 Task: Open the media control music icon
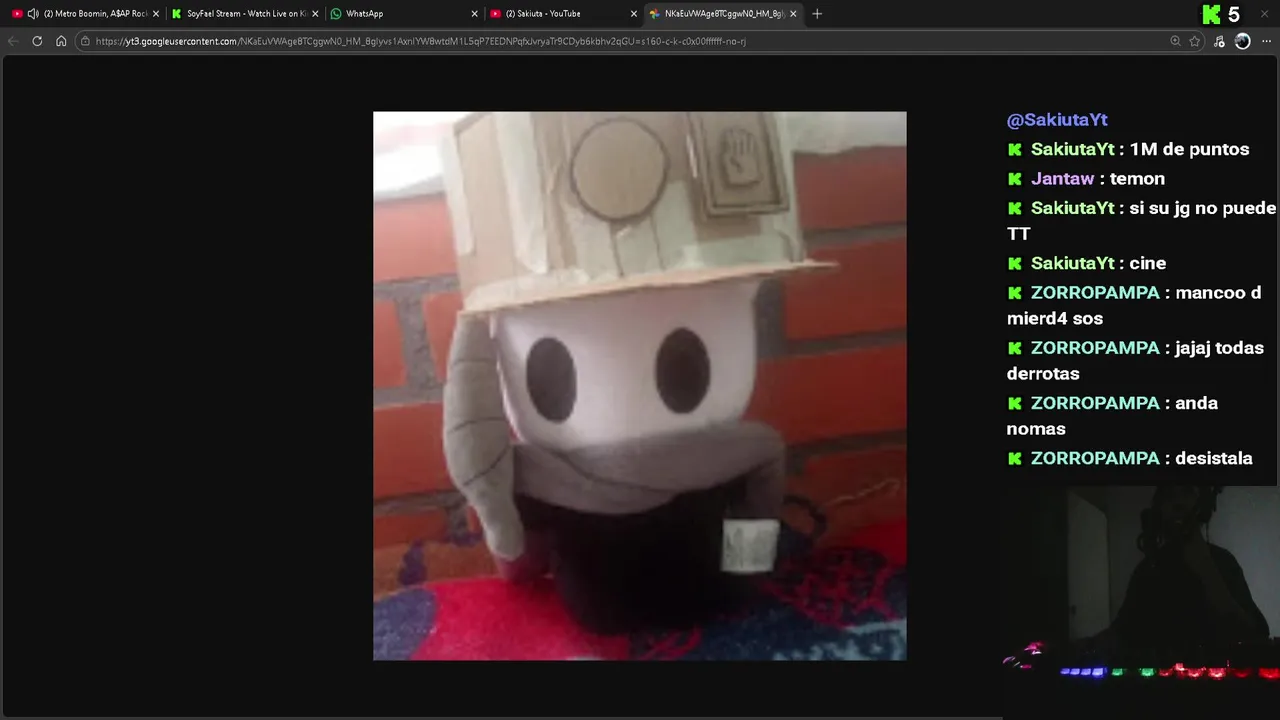[1219, 41]
